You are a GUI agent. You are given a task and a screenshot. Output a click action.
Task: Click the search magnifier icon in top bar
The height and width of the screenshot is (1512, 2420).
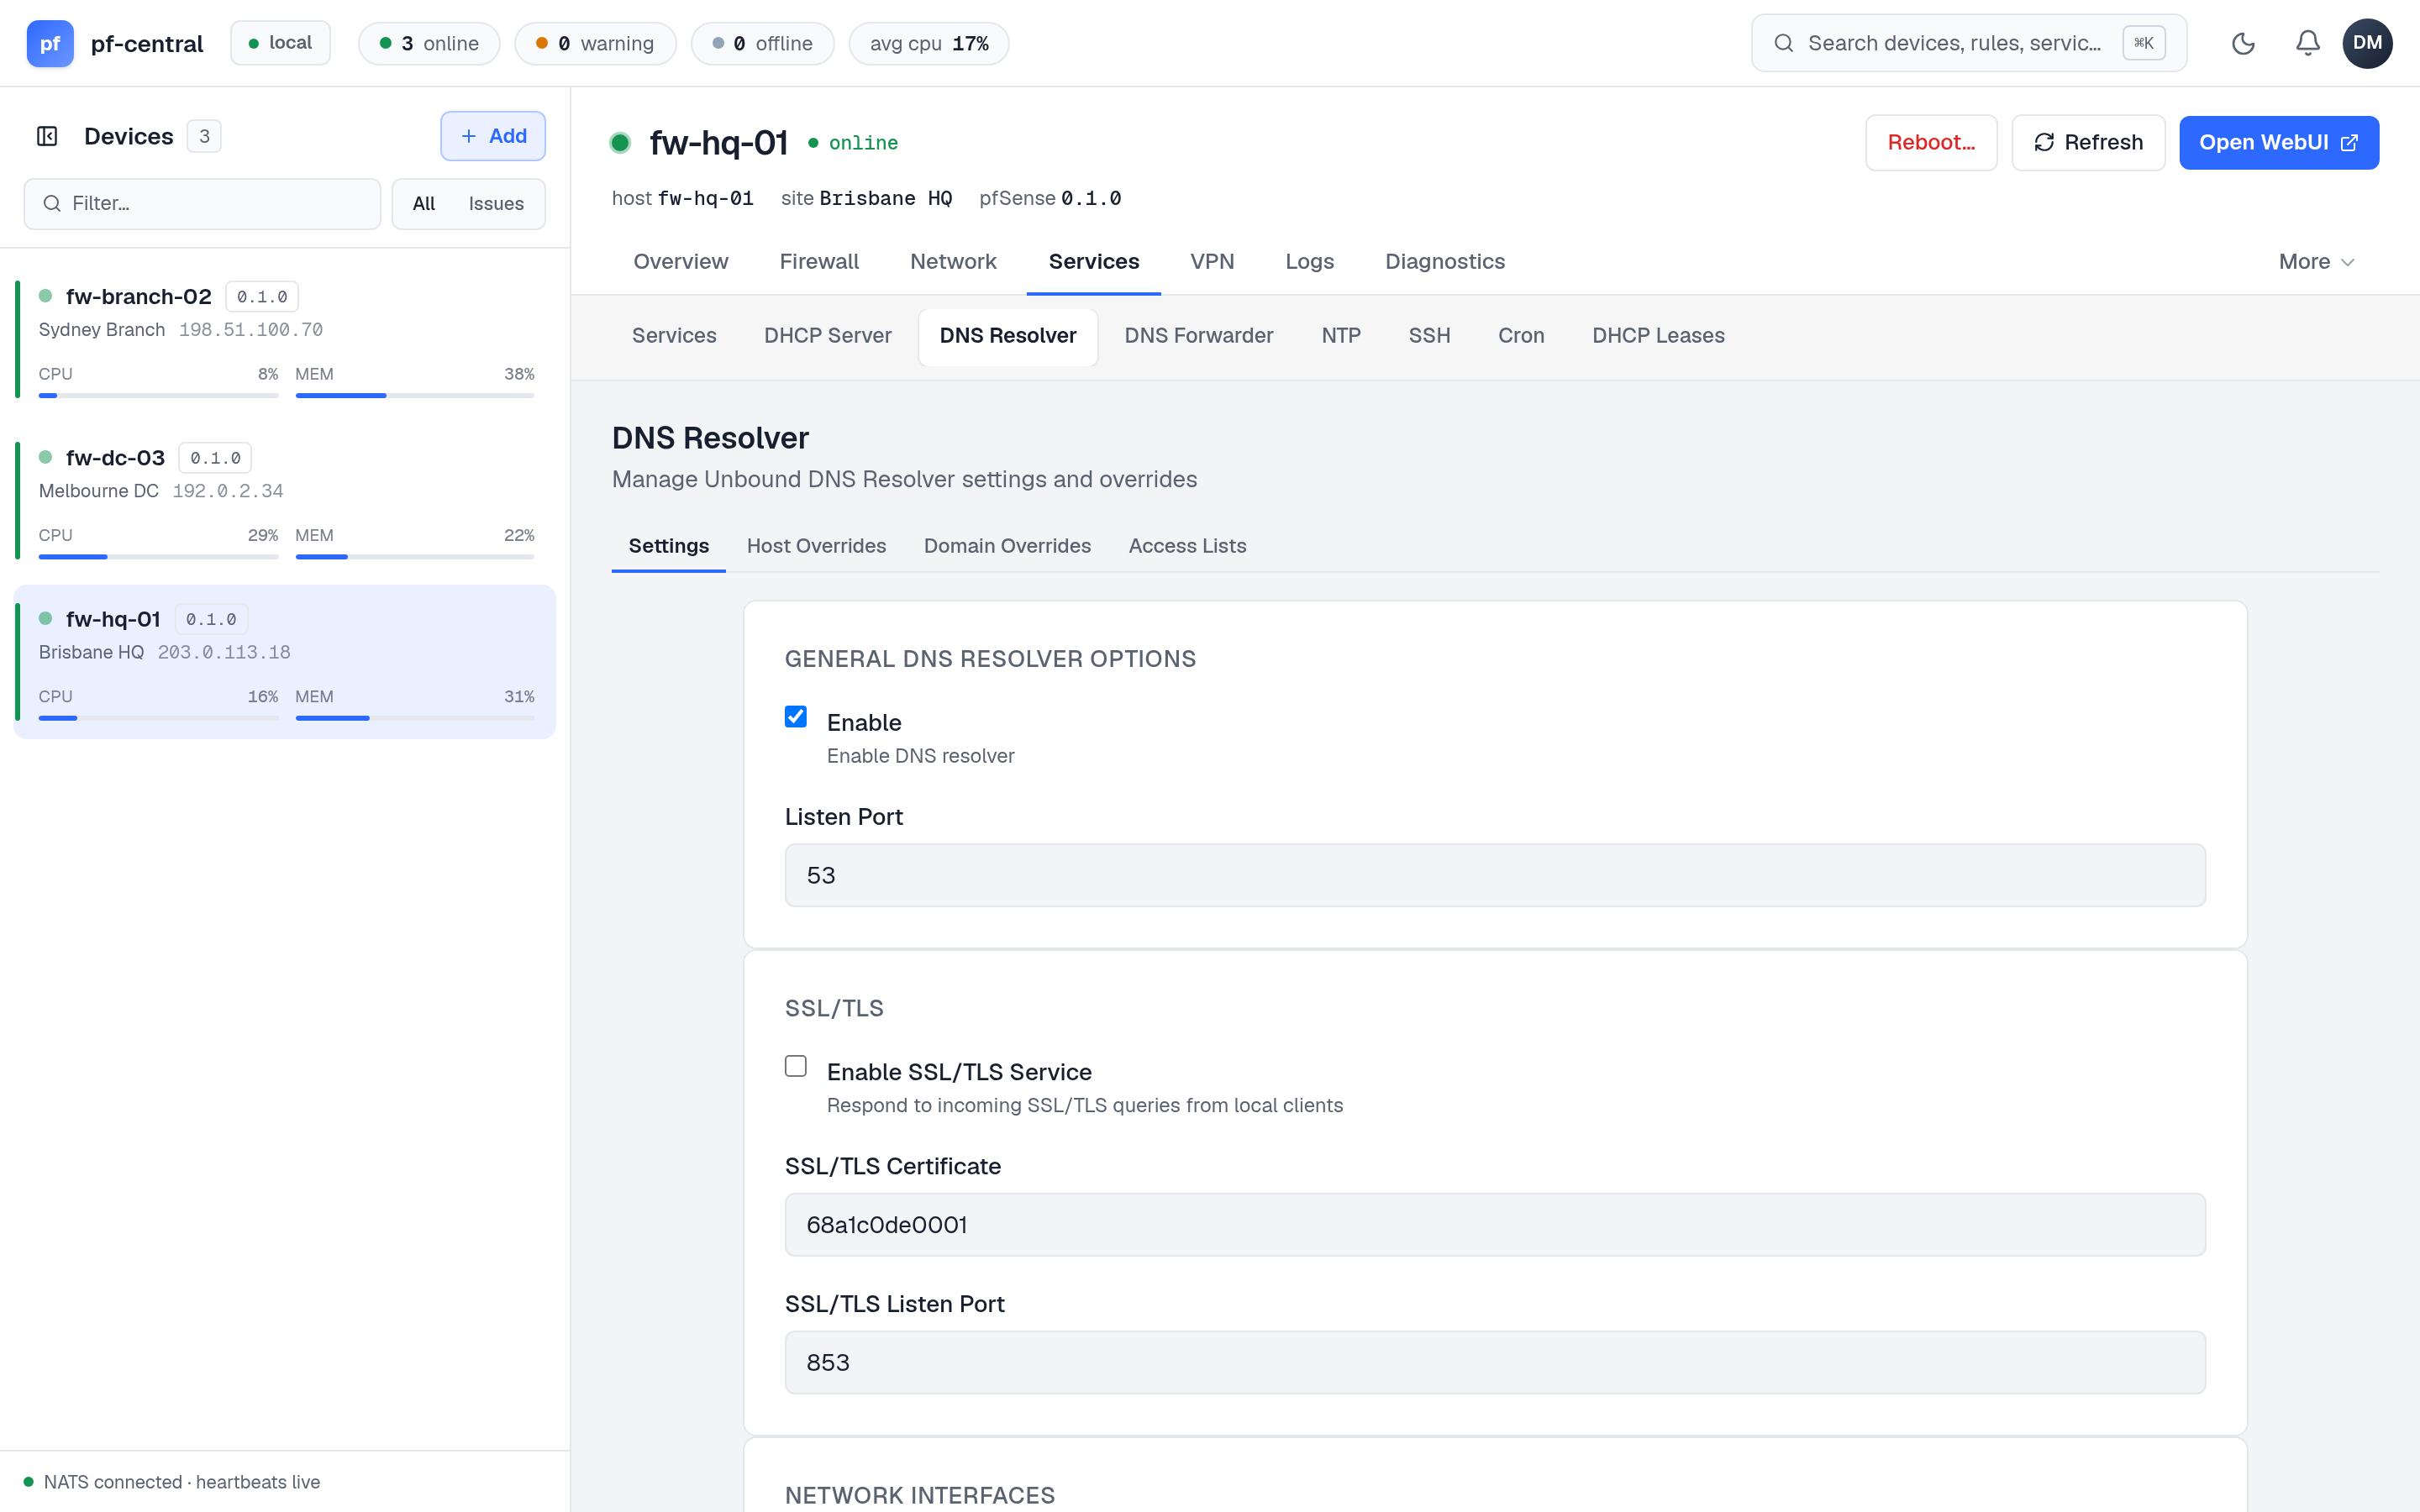1783,43
